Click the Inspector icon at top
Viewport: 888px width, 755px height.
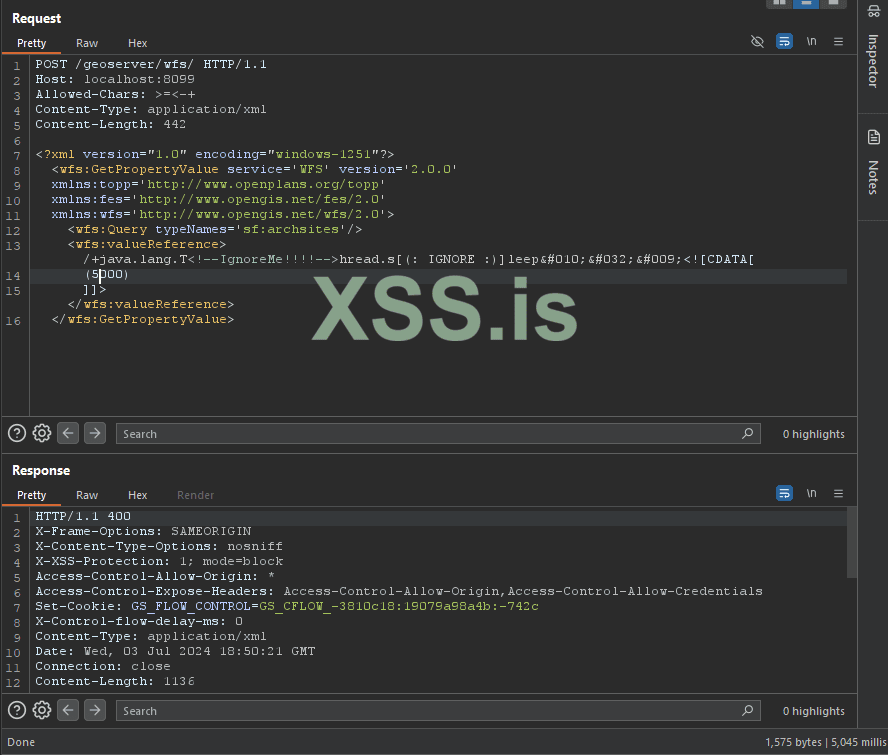coord(873,11)
